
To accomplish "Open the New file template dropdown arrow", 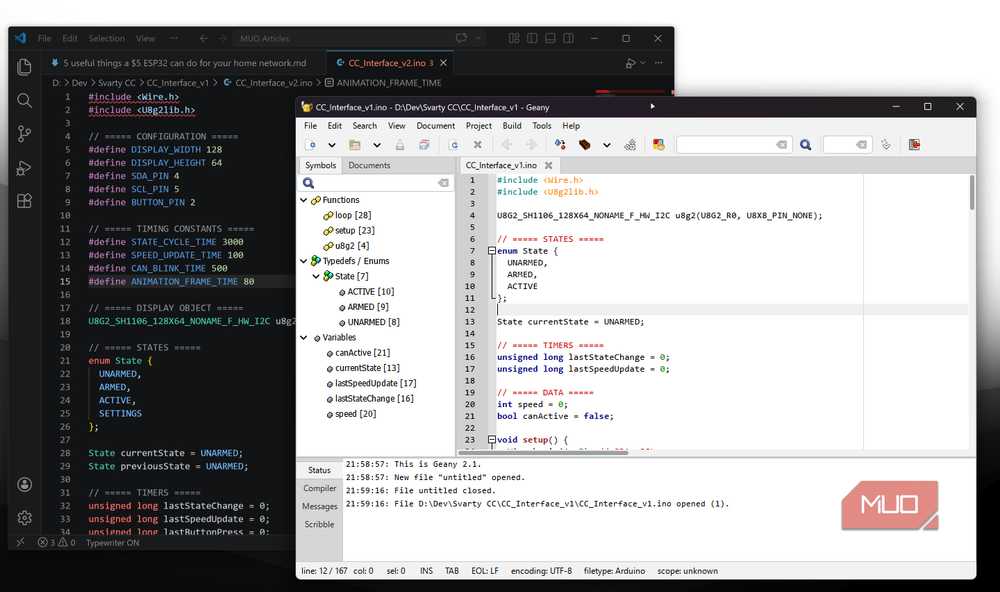I will point(332,145).
